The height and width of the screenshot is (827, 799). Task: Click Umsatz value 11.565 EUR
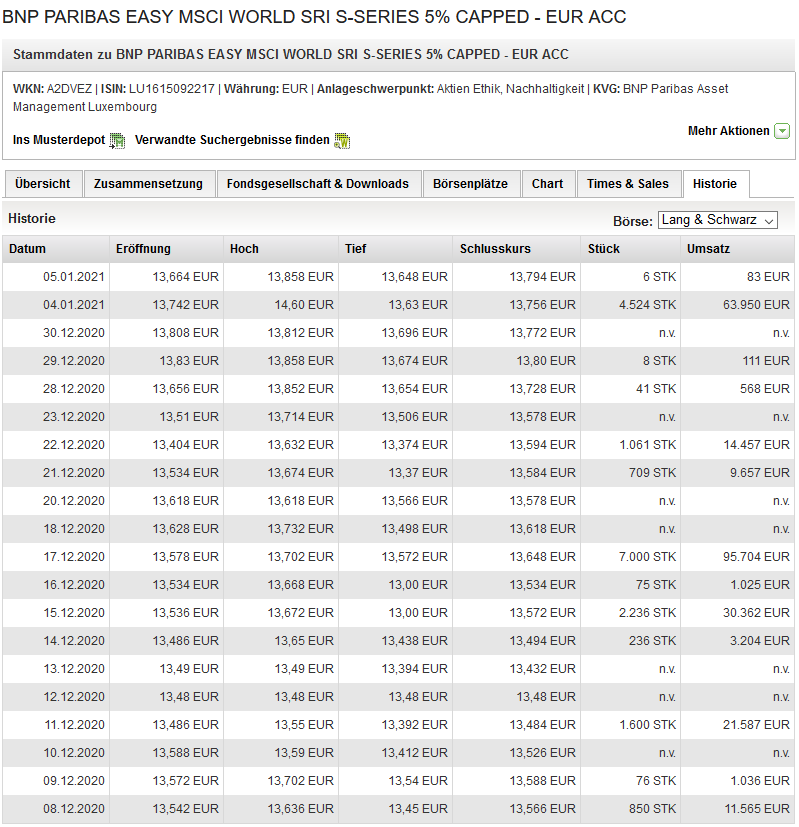757,809
